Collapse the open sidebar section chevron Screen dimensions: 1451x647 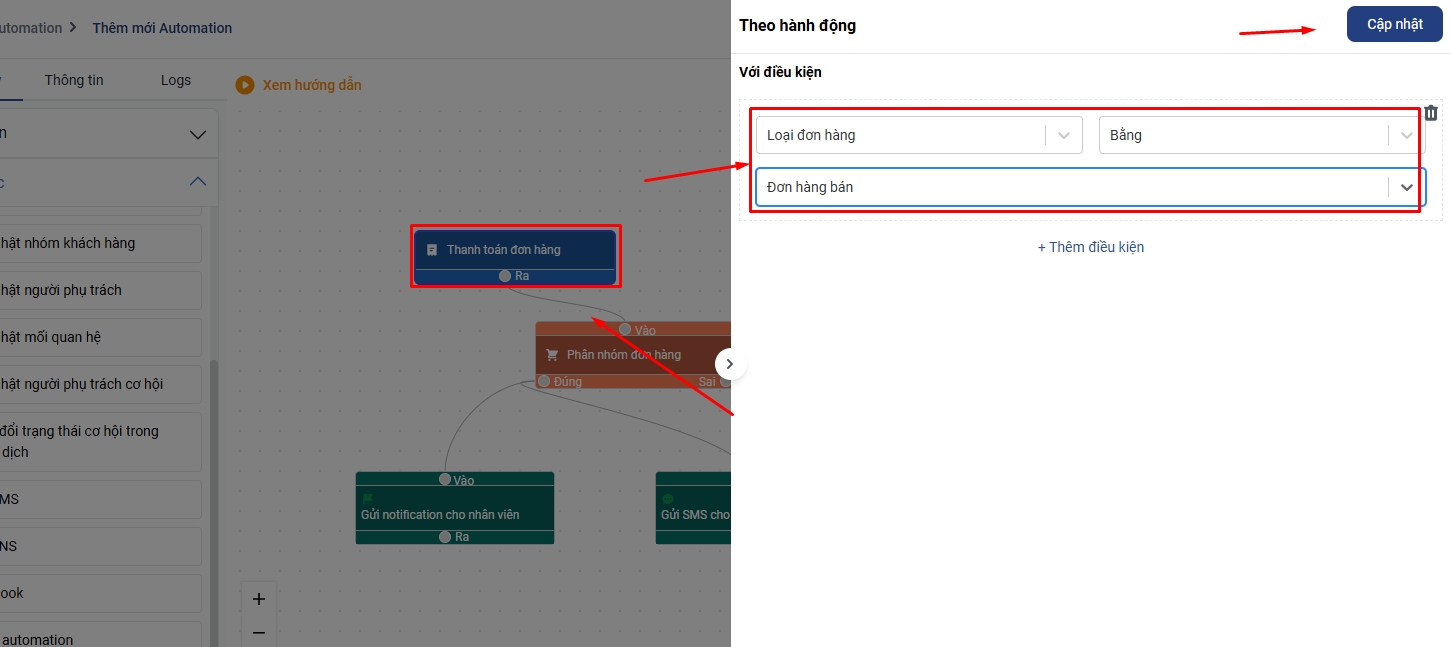click(x=198, y=181)
